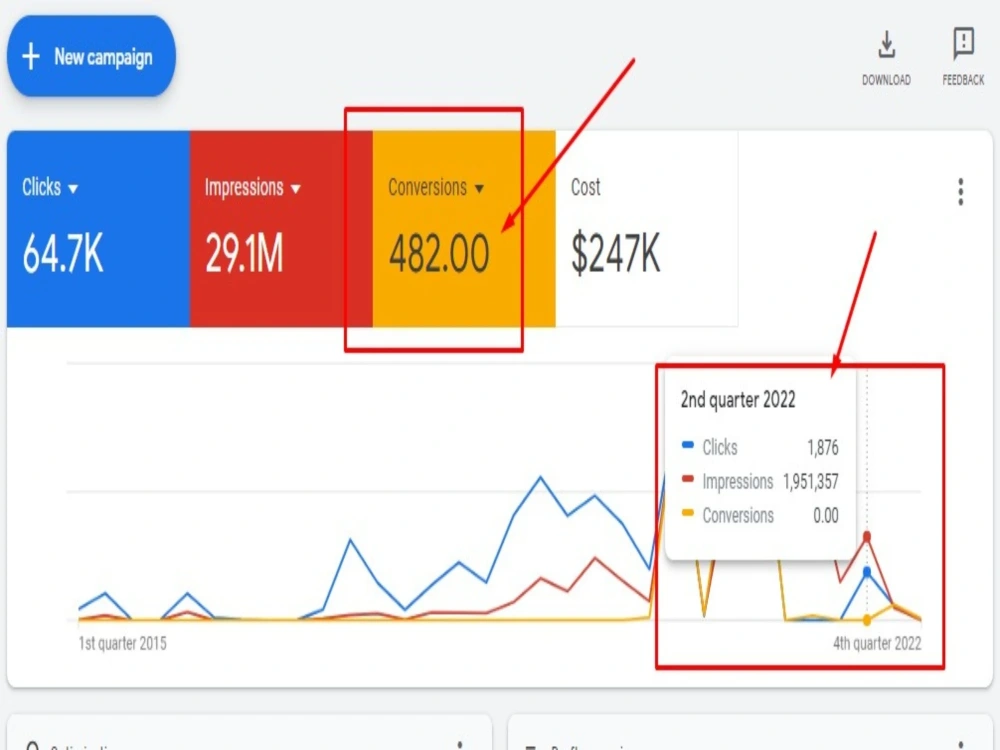Click the blue Clicks legend swatch in tooltip
Image resolution: width=1000 pixels, height=750 pixels.
[x=688, y=445]
